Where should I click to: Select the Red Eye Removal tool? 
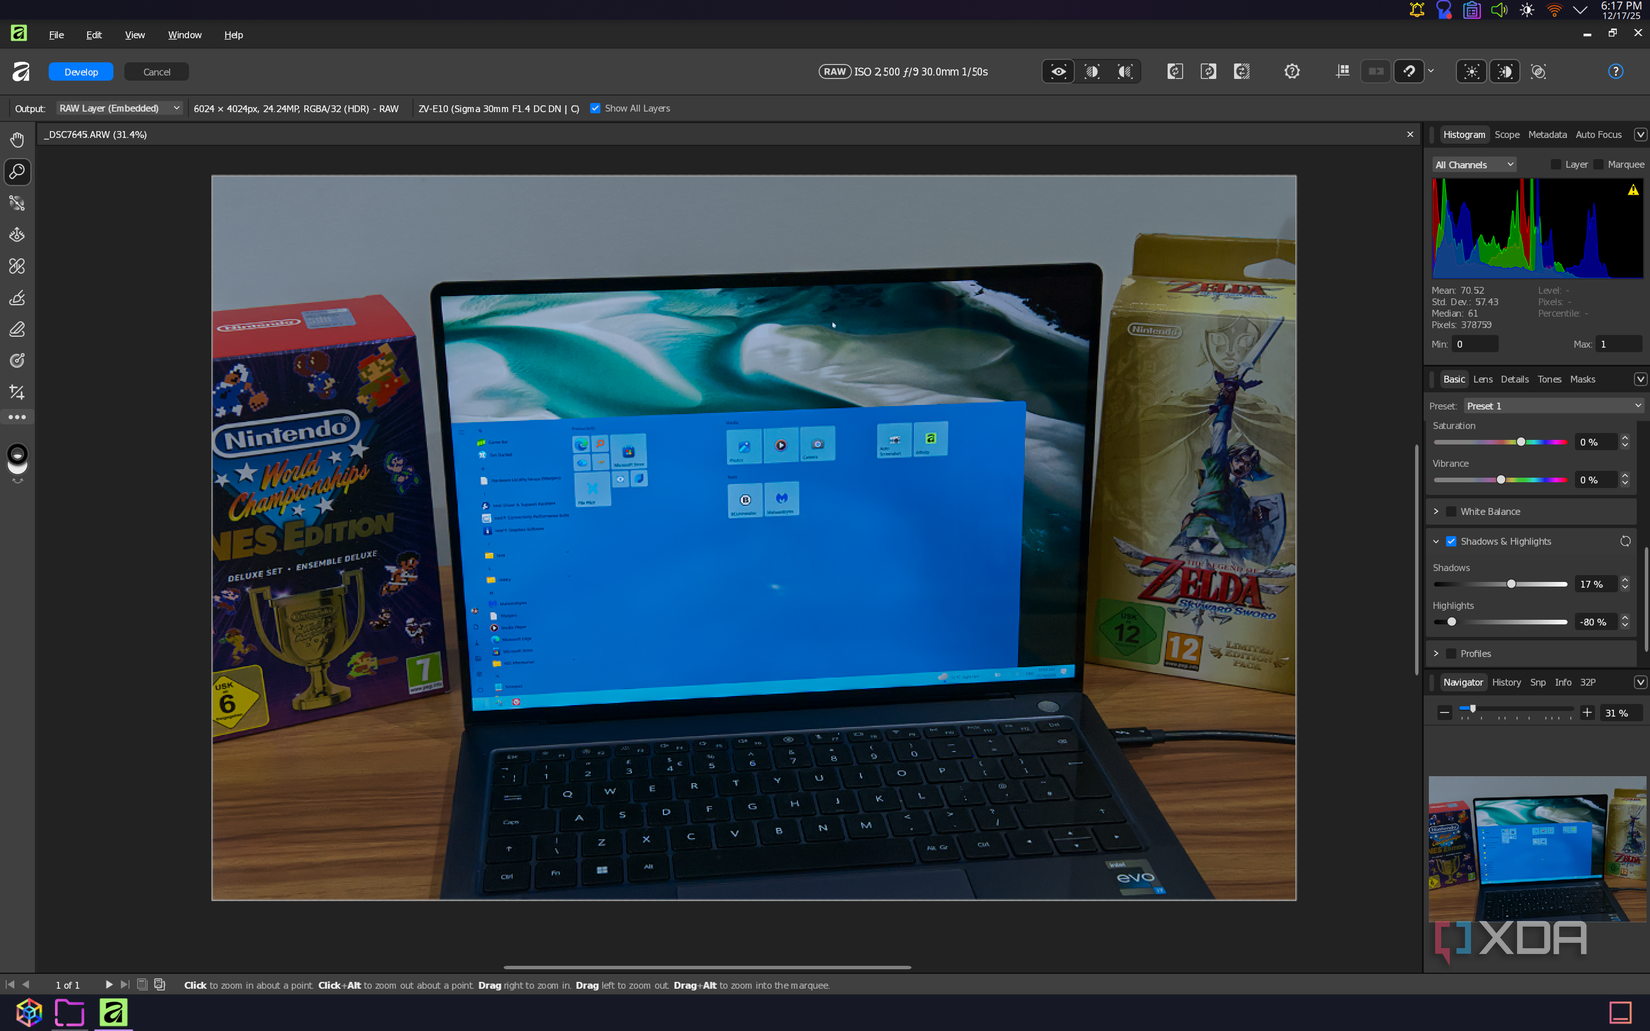pos(17,234)
